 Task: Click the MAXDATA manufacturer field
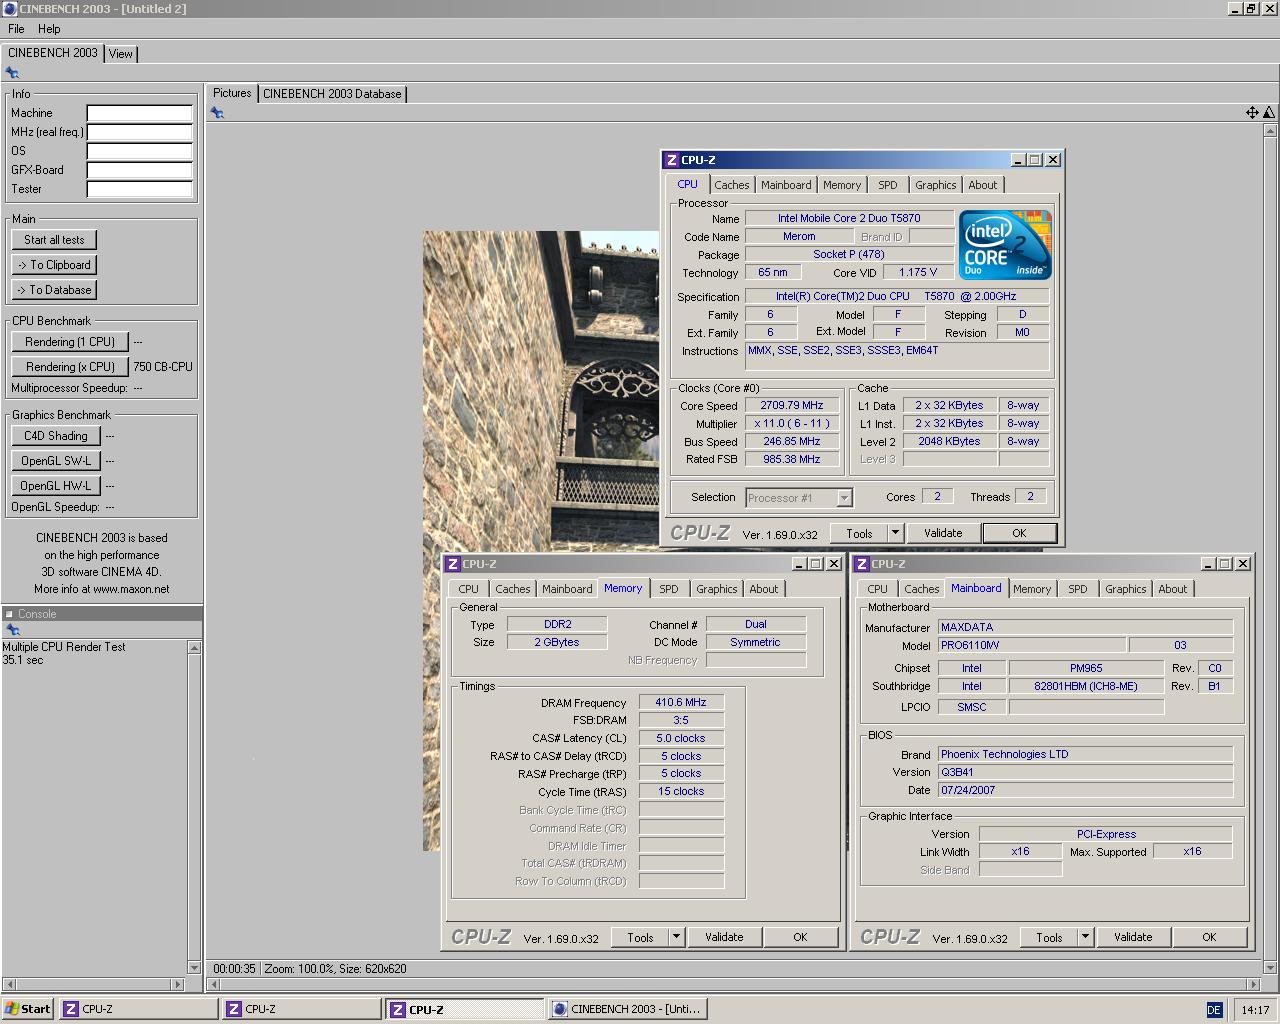click(x=1085, y=627)
